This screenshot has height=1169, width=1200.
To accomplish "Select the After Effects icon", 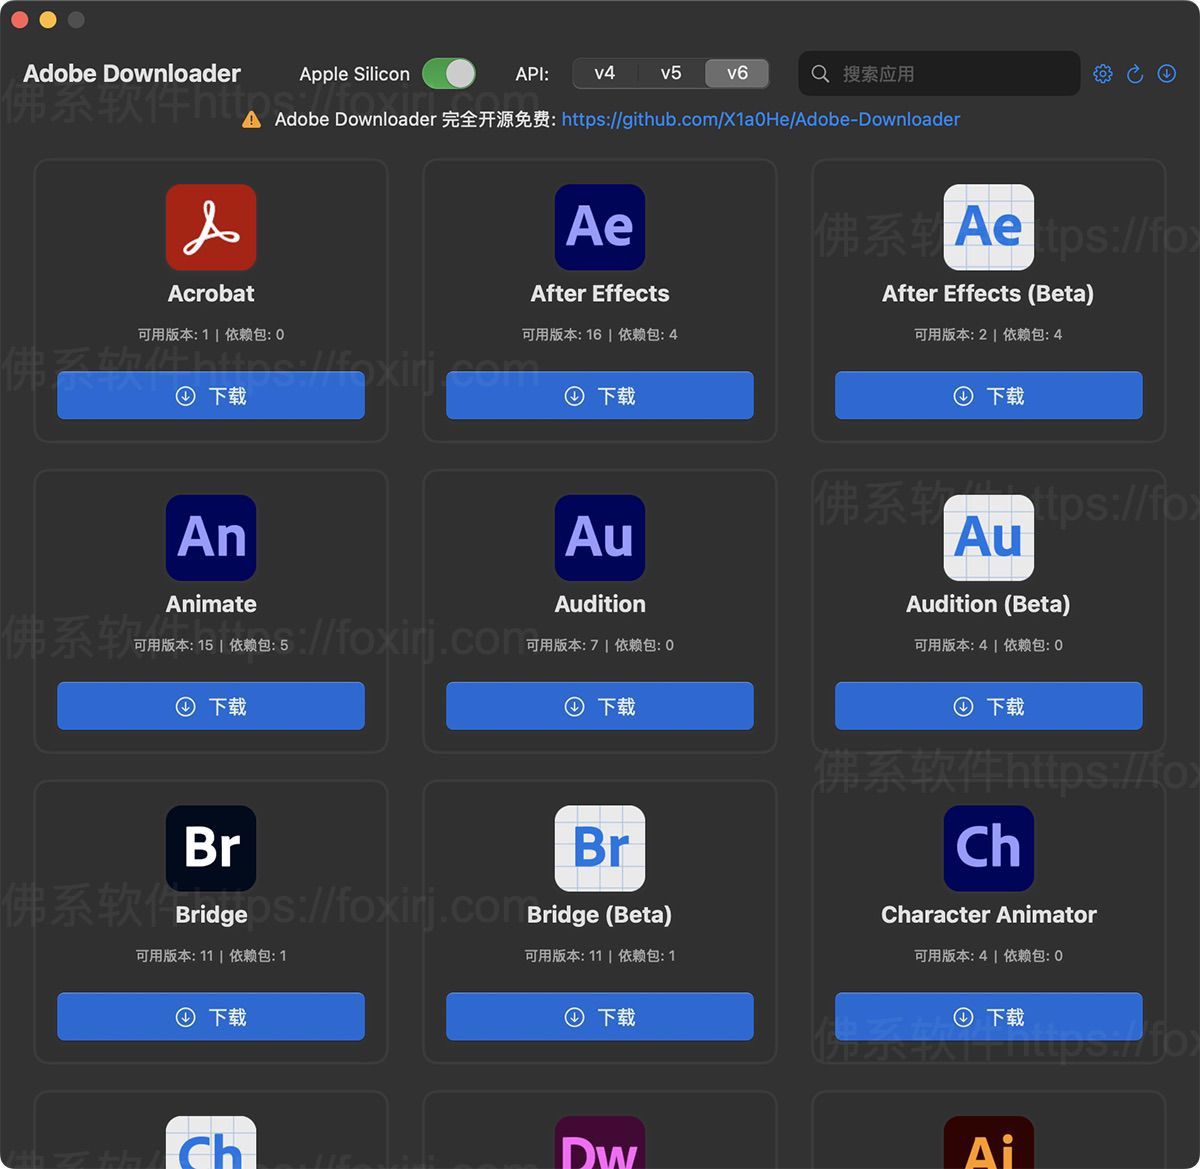I will 599,227.
